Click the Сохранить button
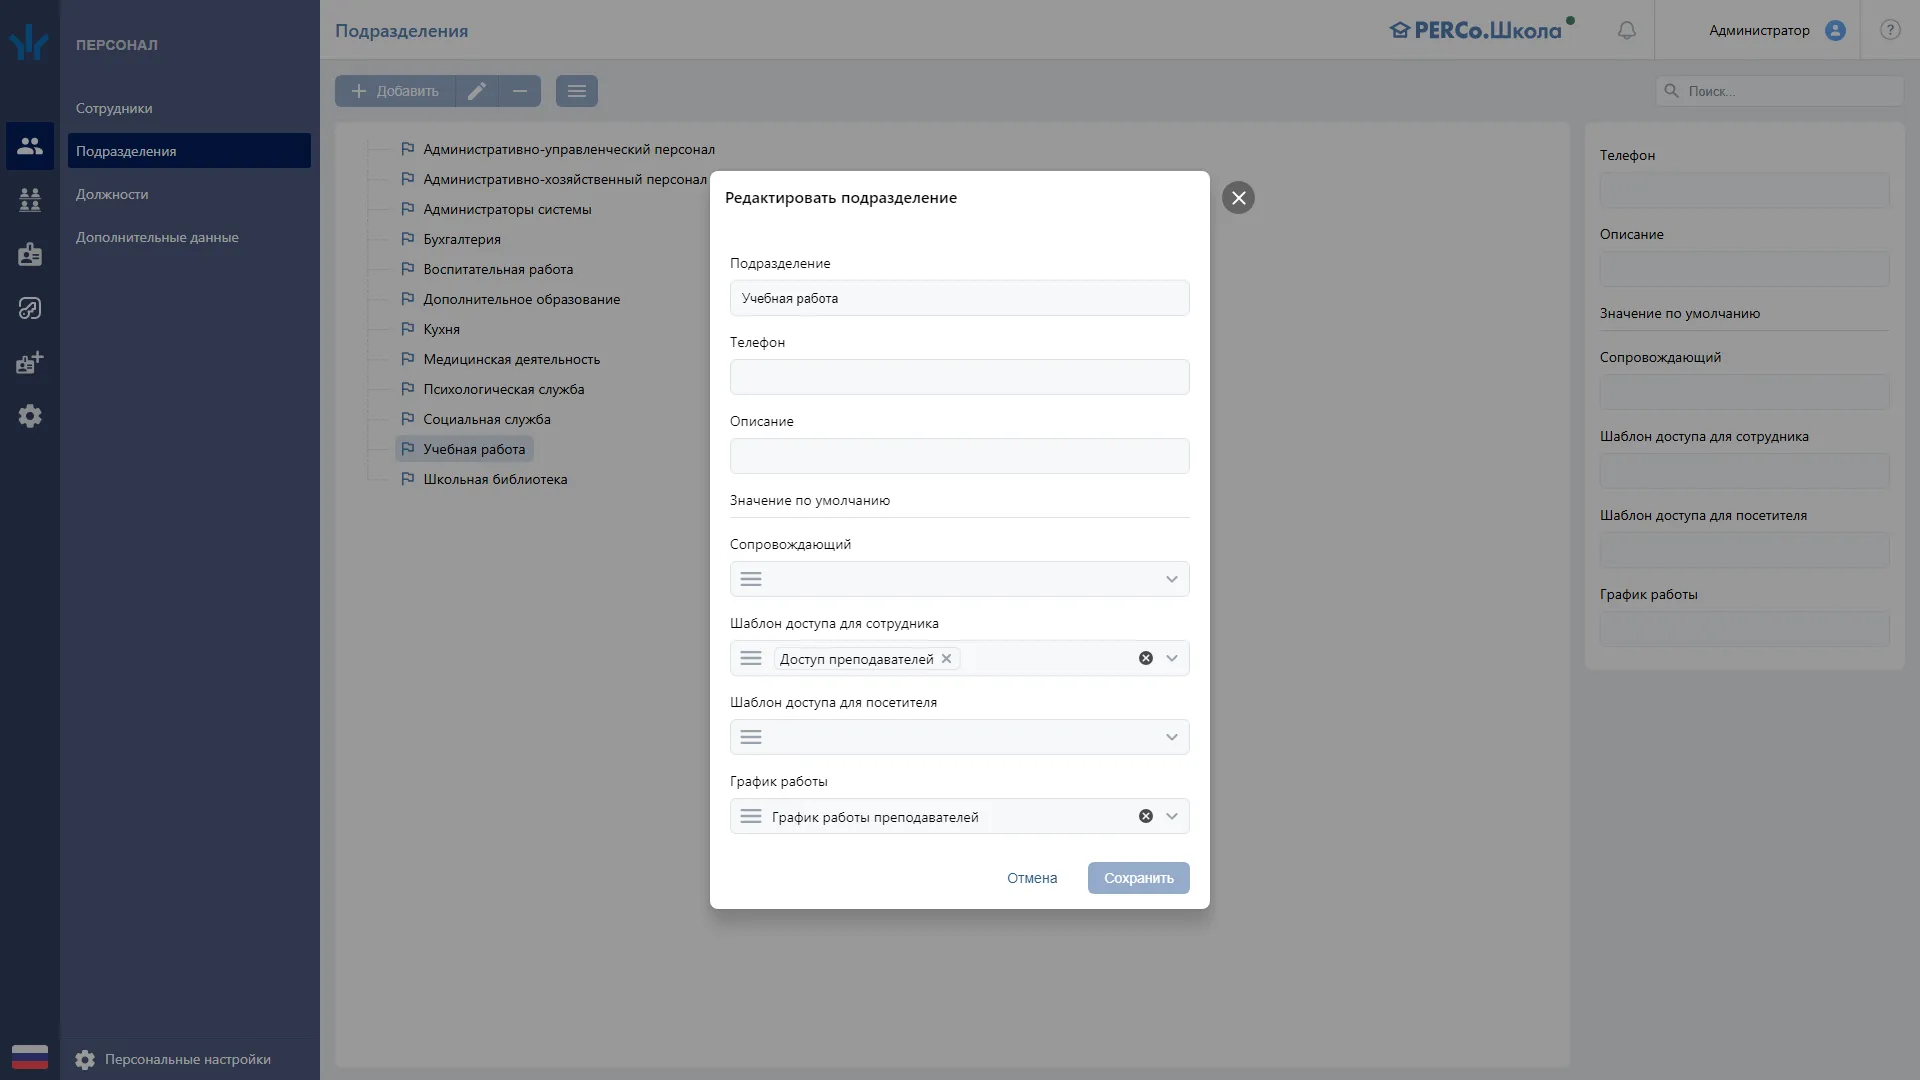 click(1138, 878)
